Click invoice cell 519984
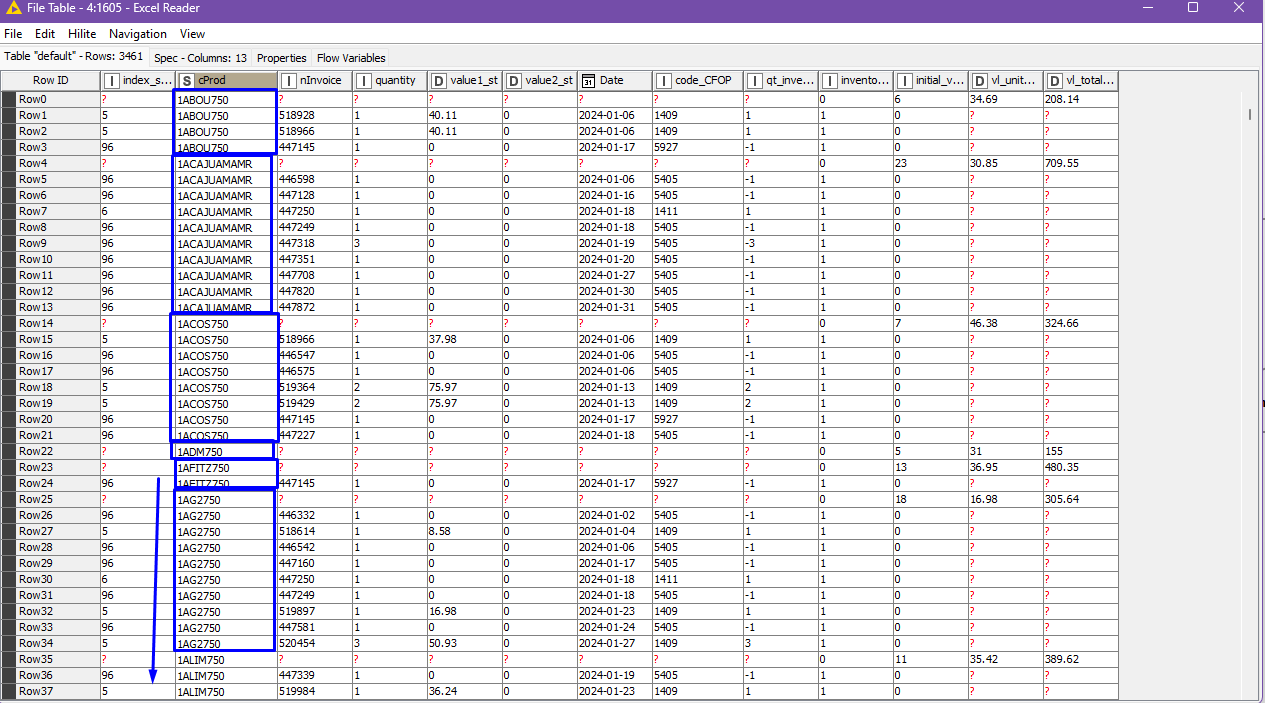The image size is (1265, 703). [314, 691]
